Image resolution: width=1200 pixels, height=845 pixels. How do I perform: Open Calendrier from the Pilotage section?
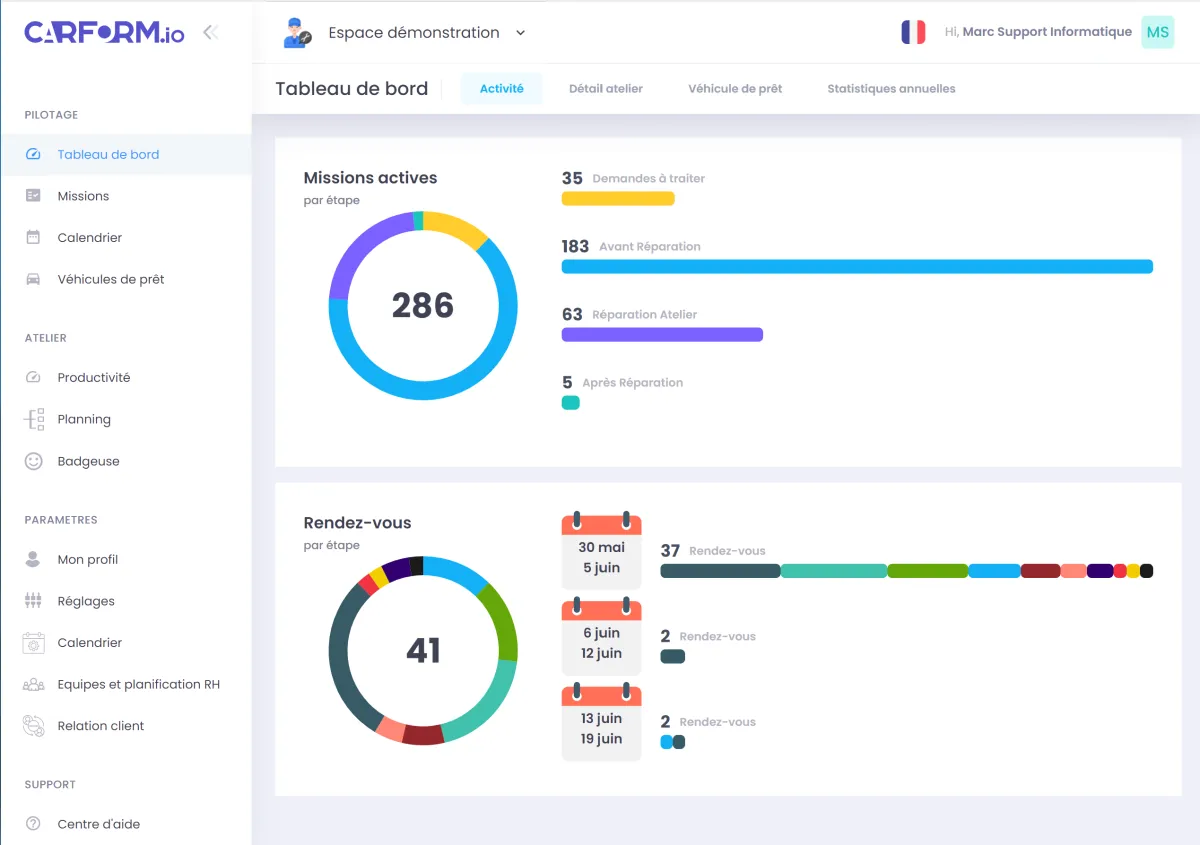pyautogui.click(x=34, y=238)
